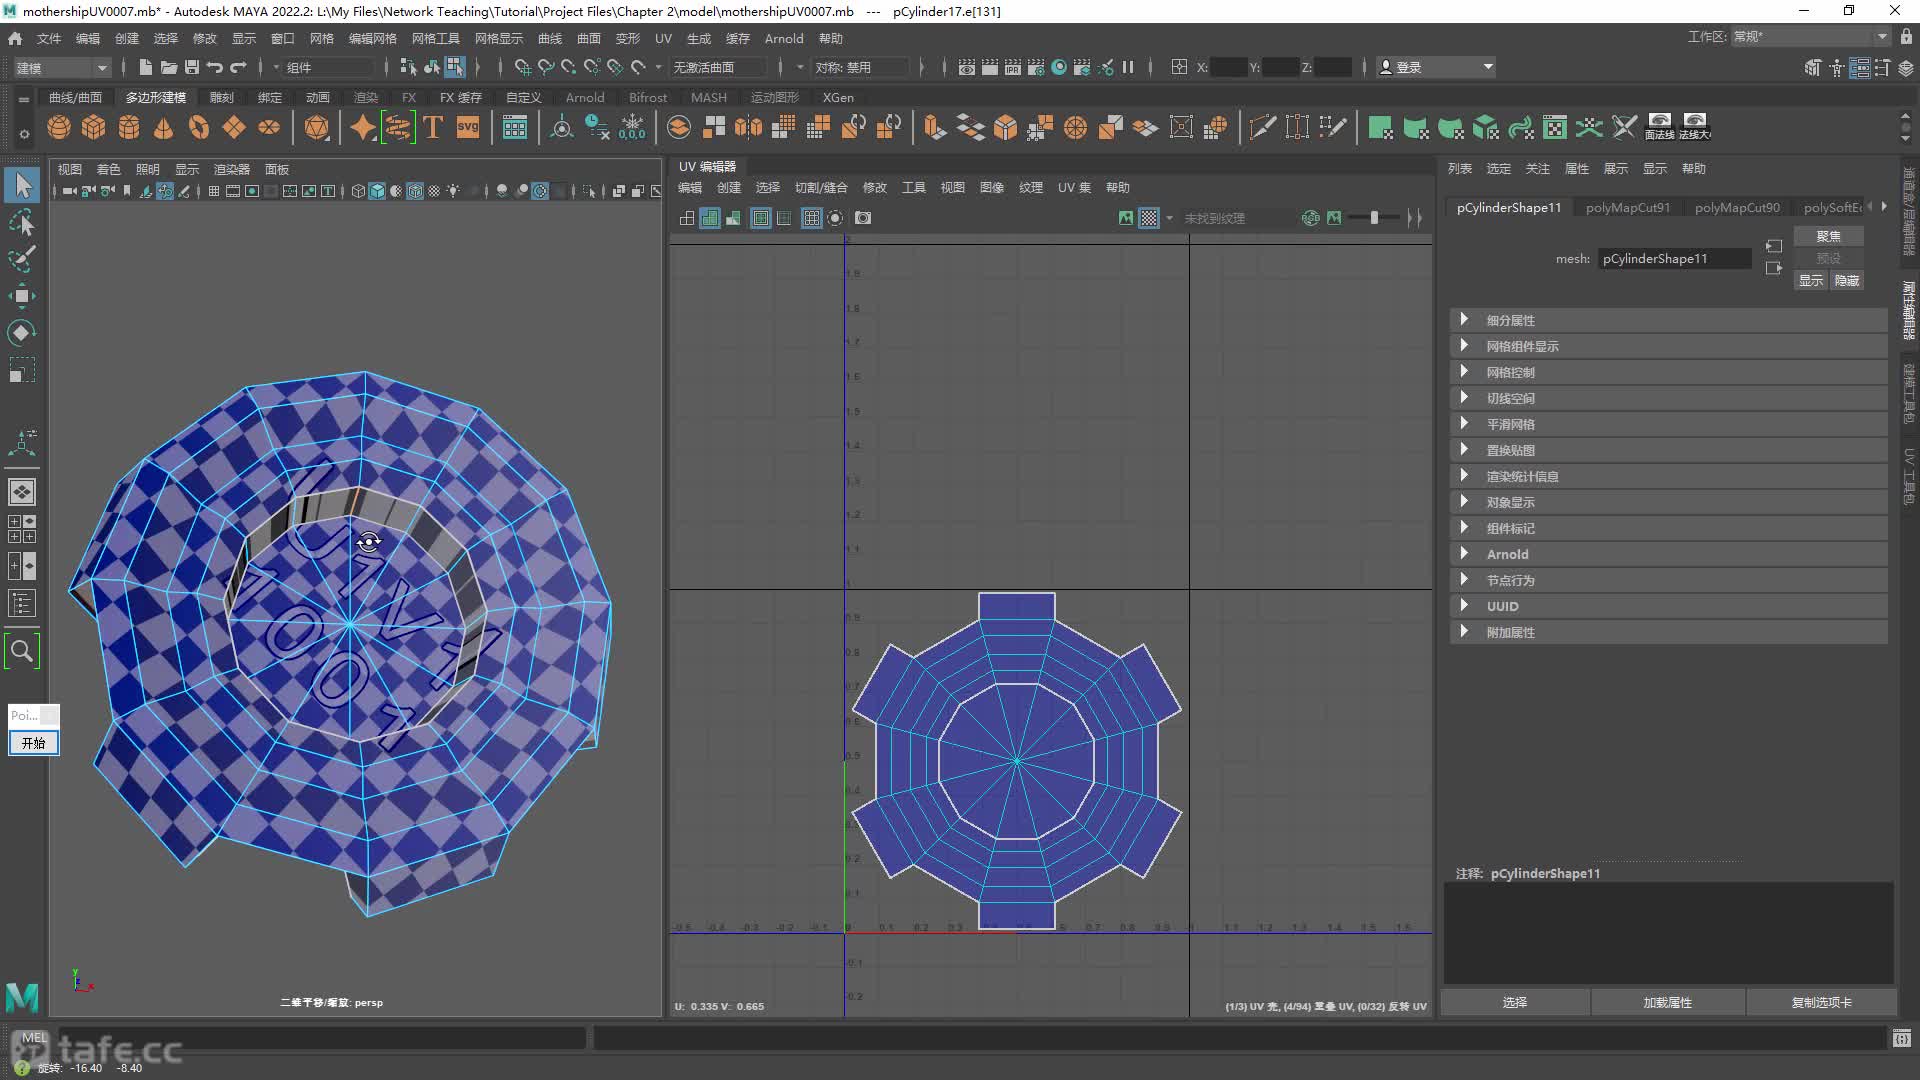
Task: Create a polygon sphere from the shelf
Action: pyautogui.click(x=59, y=127)
